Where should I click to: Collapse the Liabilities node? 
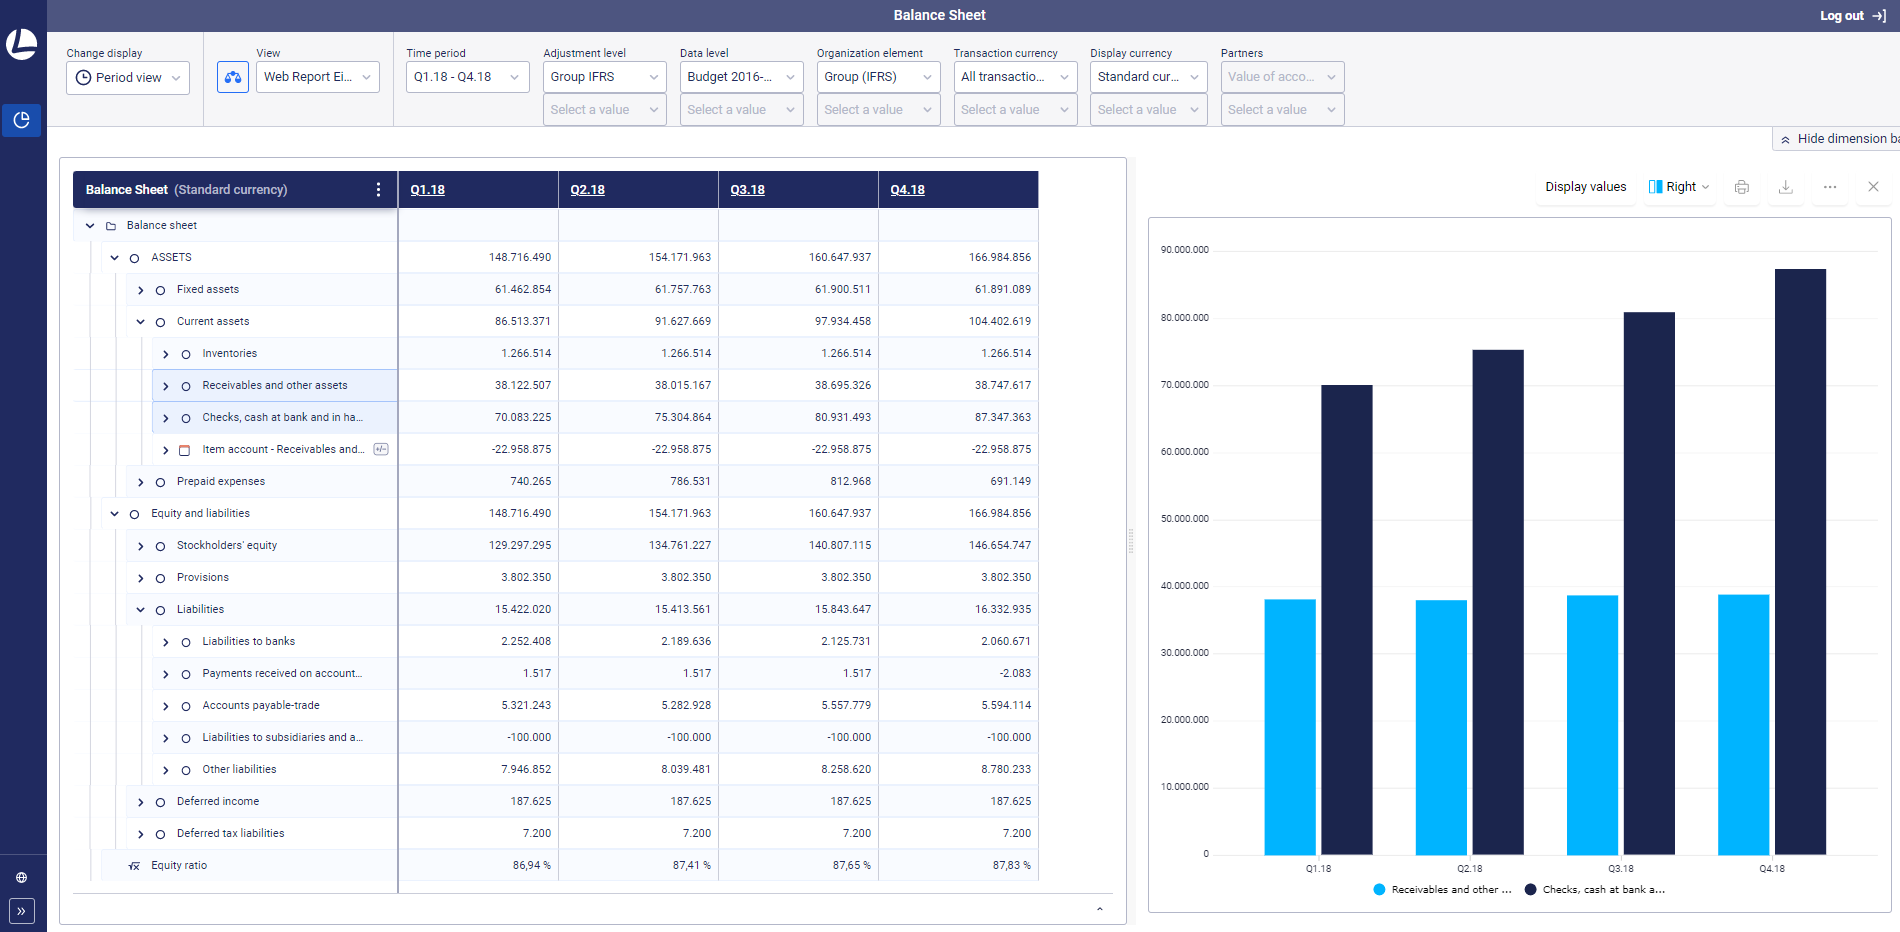140,610
